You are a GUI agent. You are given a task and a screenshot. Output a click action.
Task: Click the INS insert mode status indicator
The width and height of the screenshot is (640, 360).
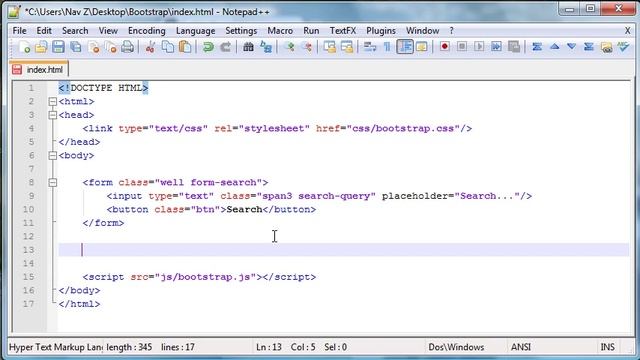pos(607,347)
